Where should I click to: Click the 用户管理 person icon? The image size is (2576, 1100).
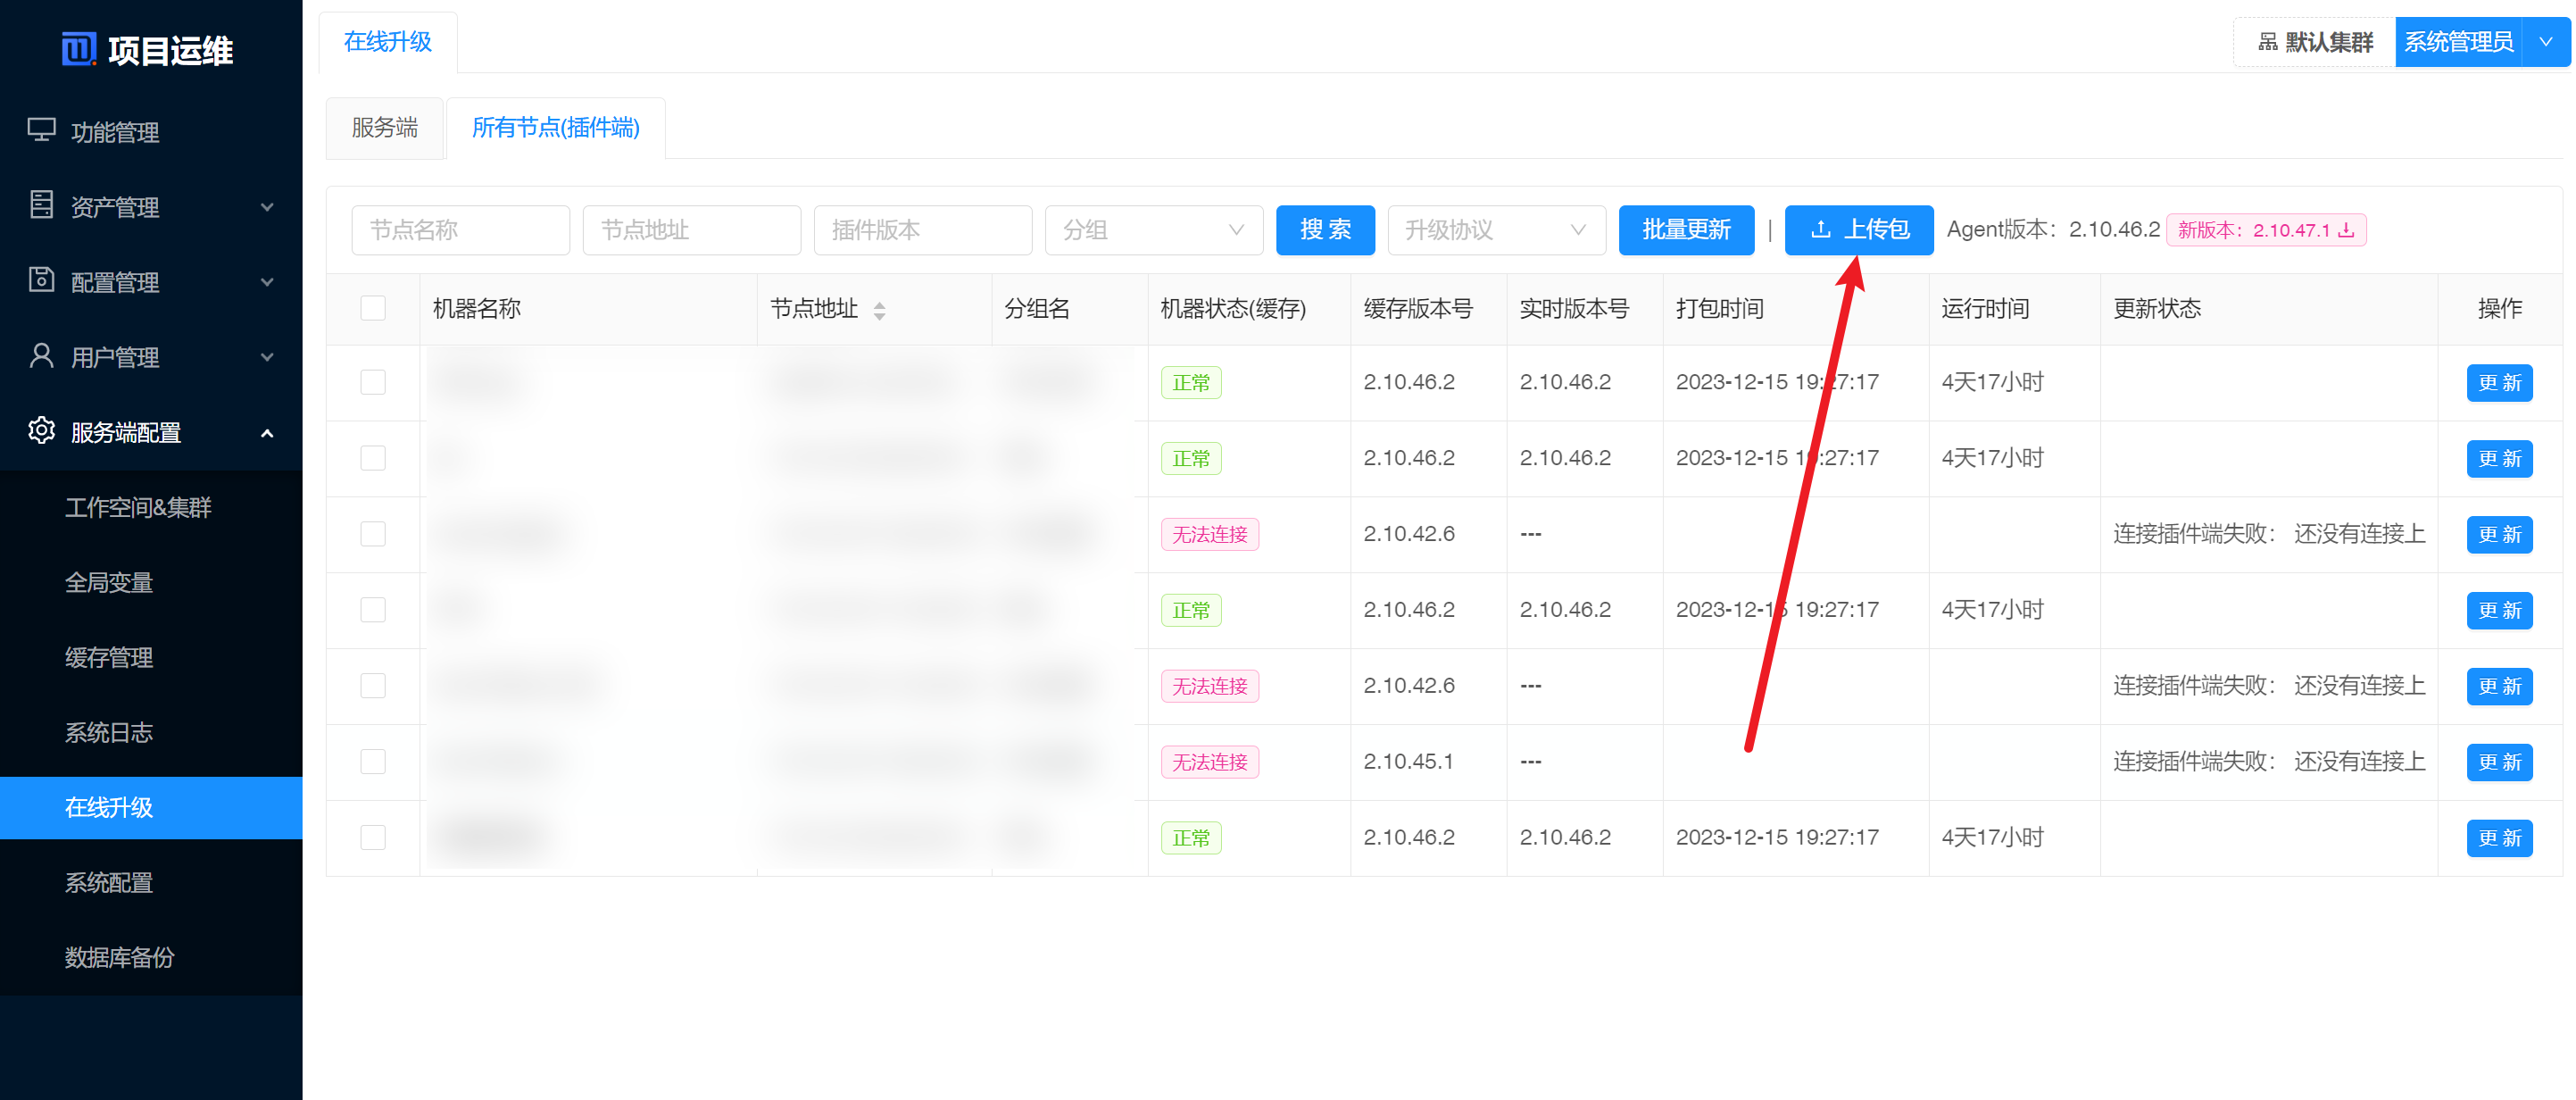click(41, 356)
